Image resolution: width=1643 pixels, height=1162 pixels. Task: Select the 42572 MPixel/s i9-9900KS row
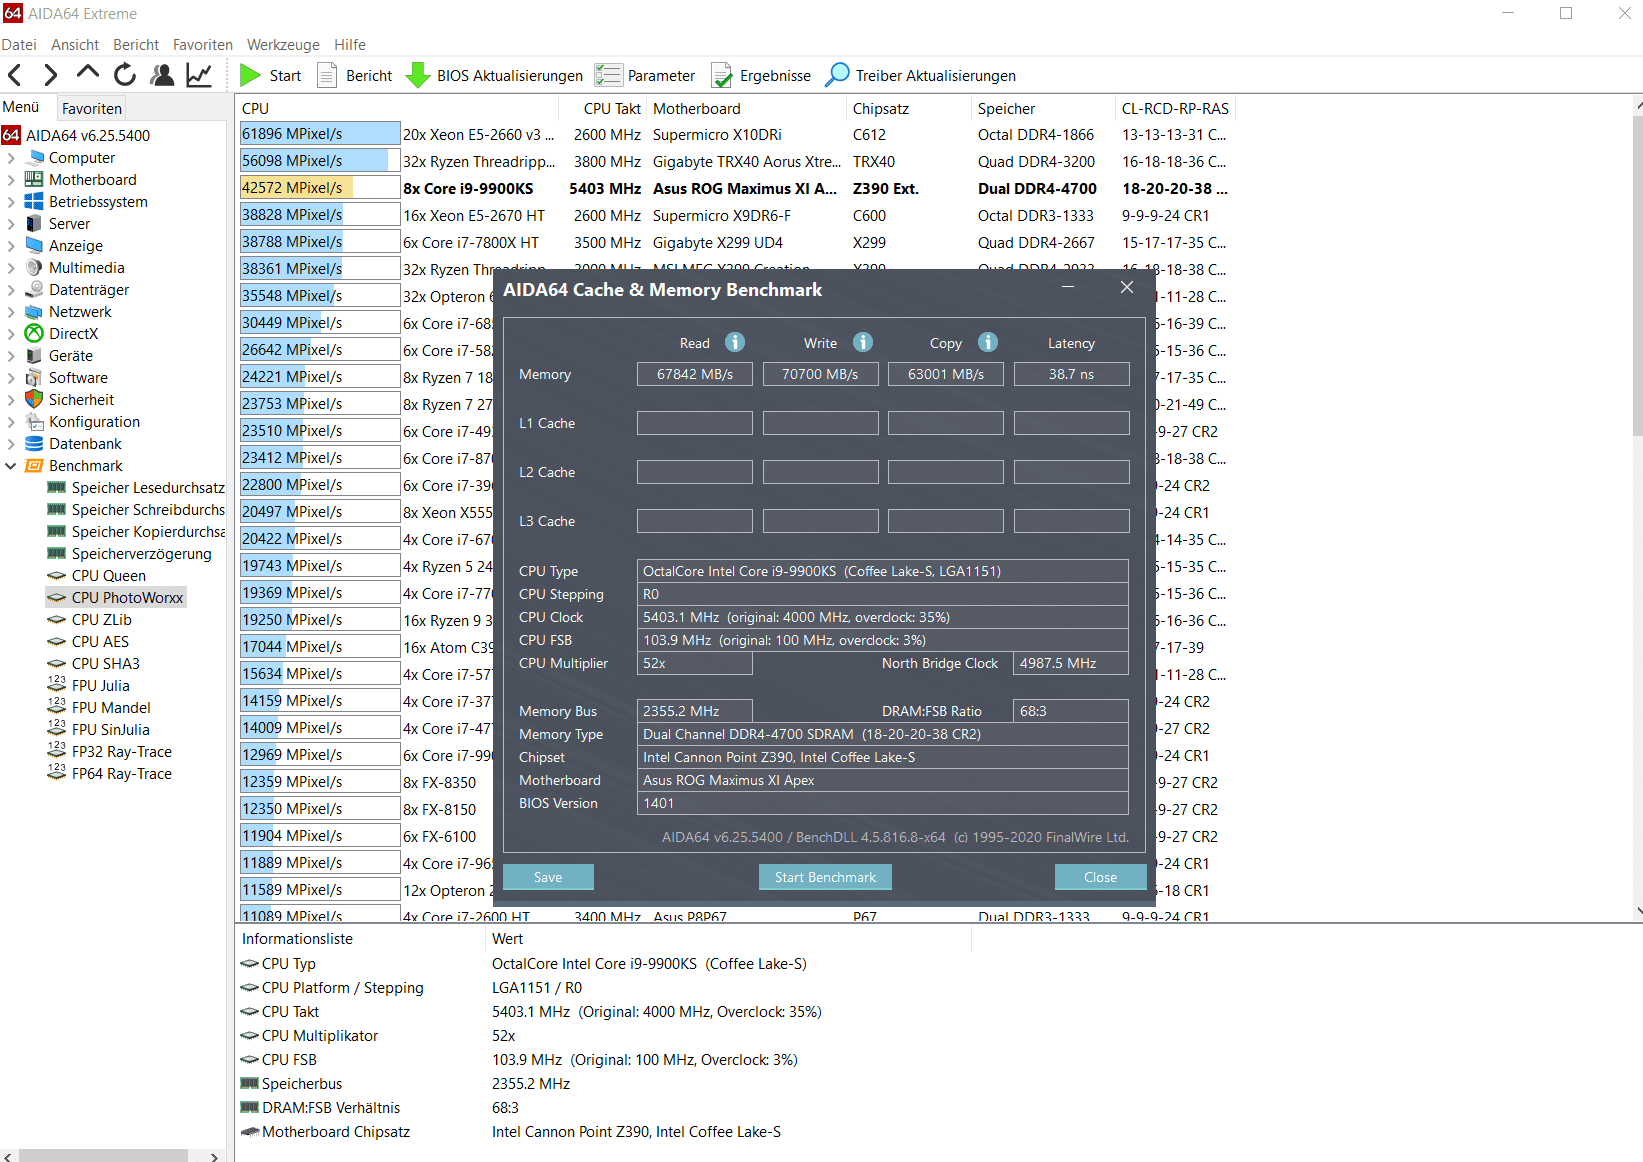pyautogui.click(x=735, y=188)
